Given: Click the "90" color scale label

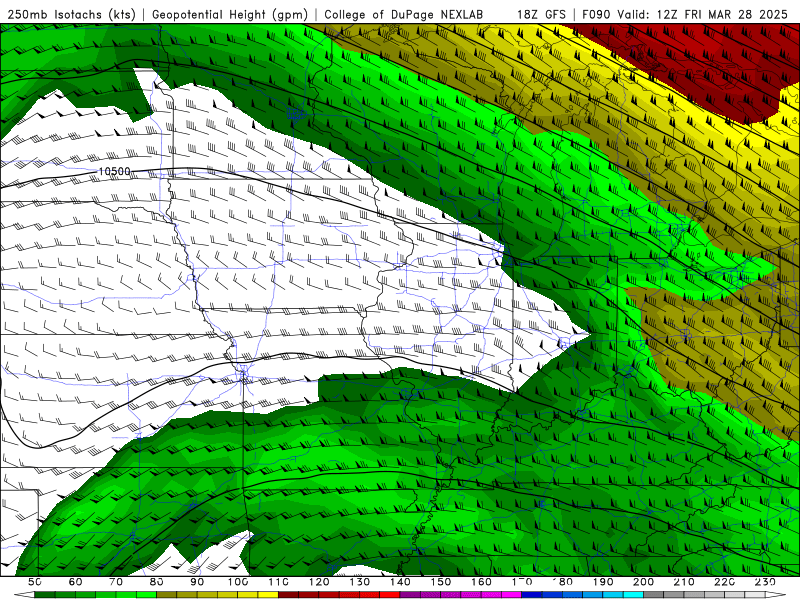Looking at the screenshot, I should pyautogui.click(x=197, y=582).
